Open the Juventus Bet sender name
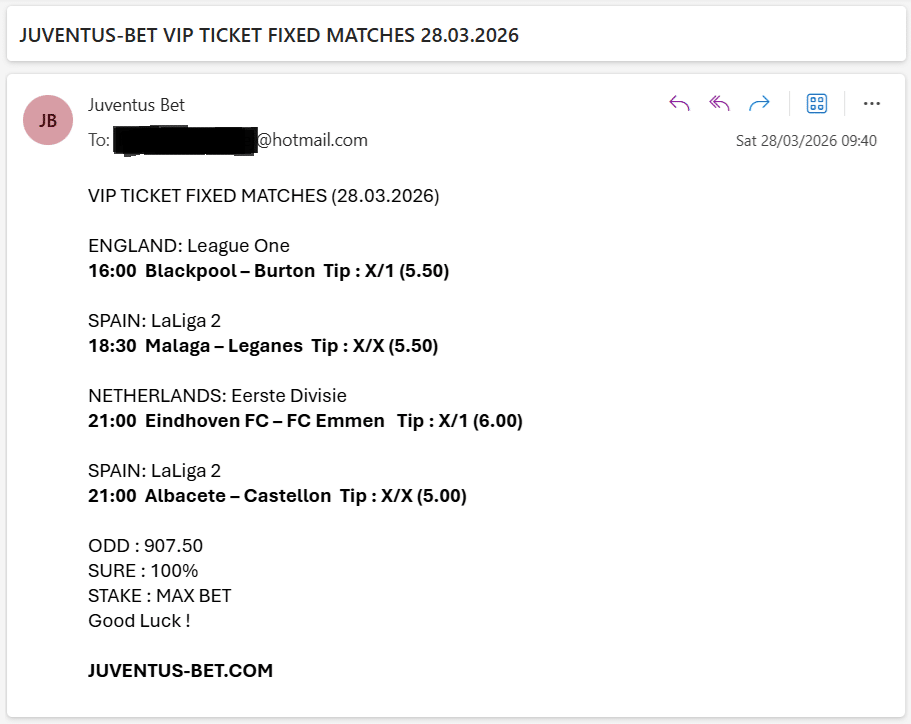Screen dimensions: 911x724 pos(136,105)
